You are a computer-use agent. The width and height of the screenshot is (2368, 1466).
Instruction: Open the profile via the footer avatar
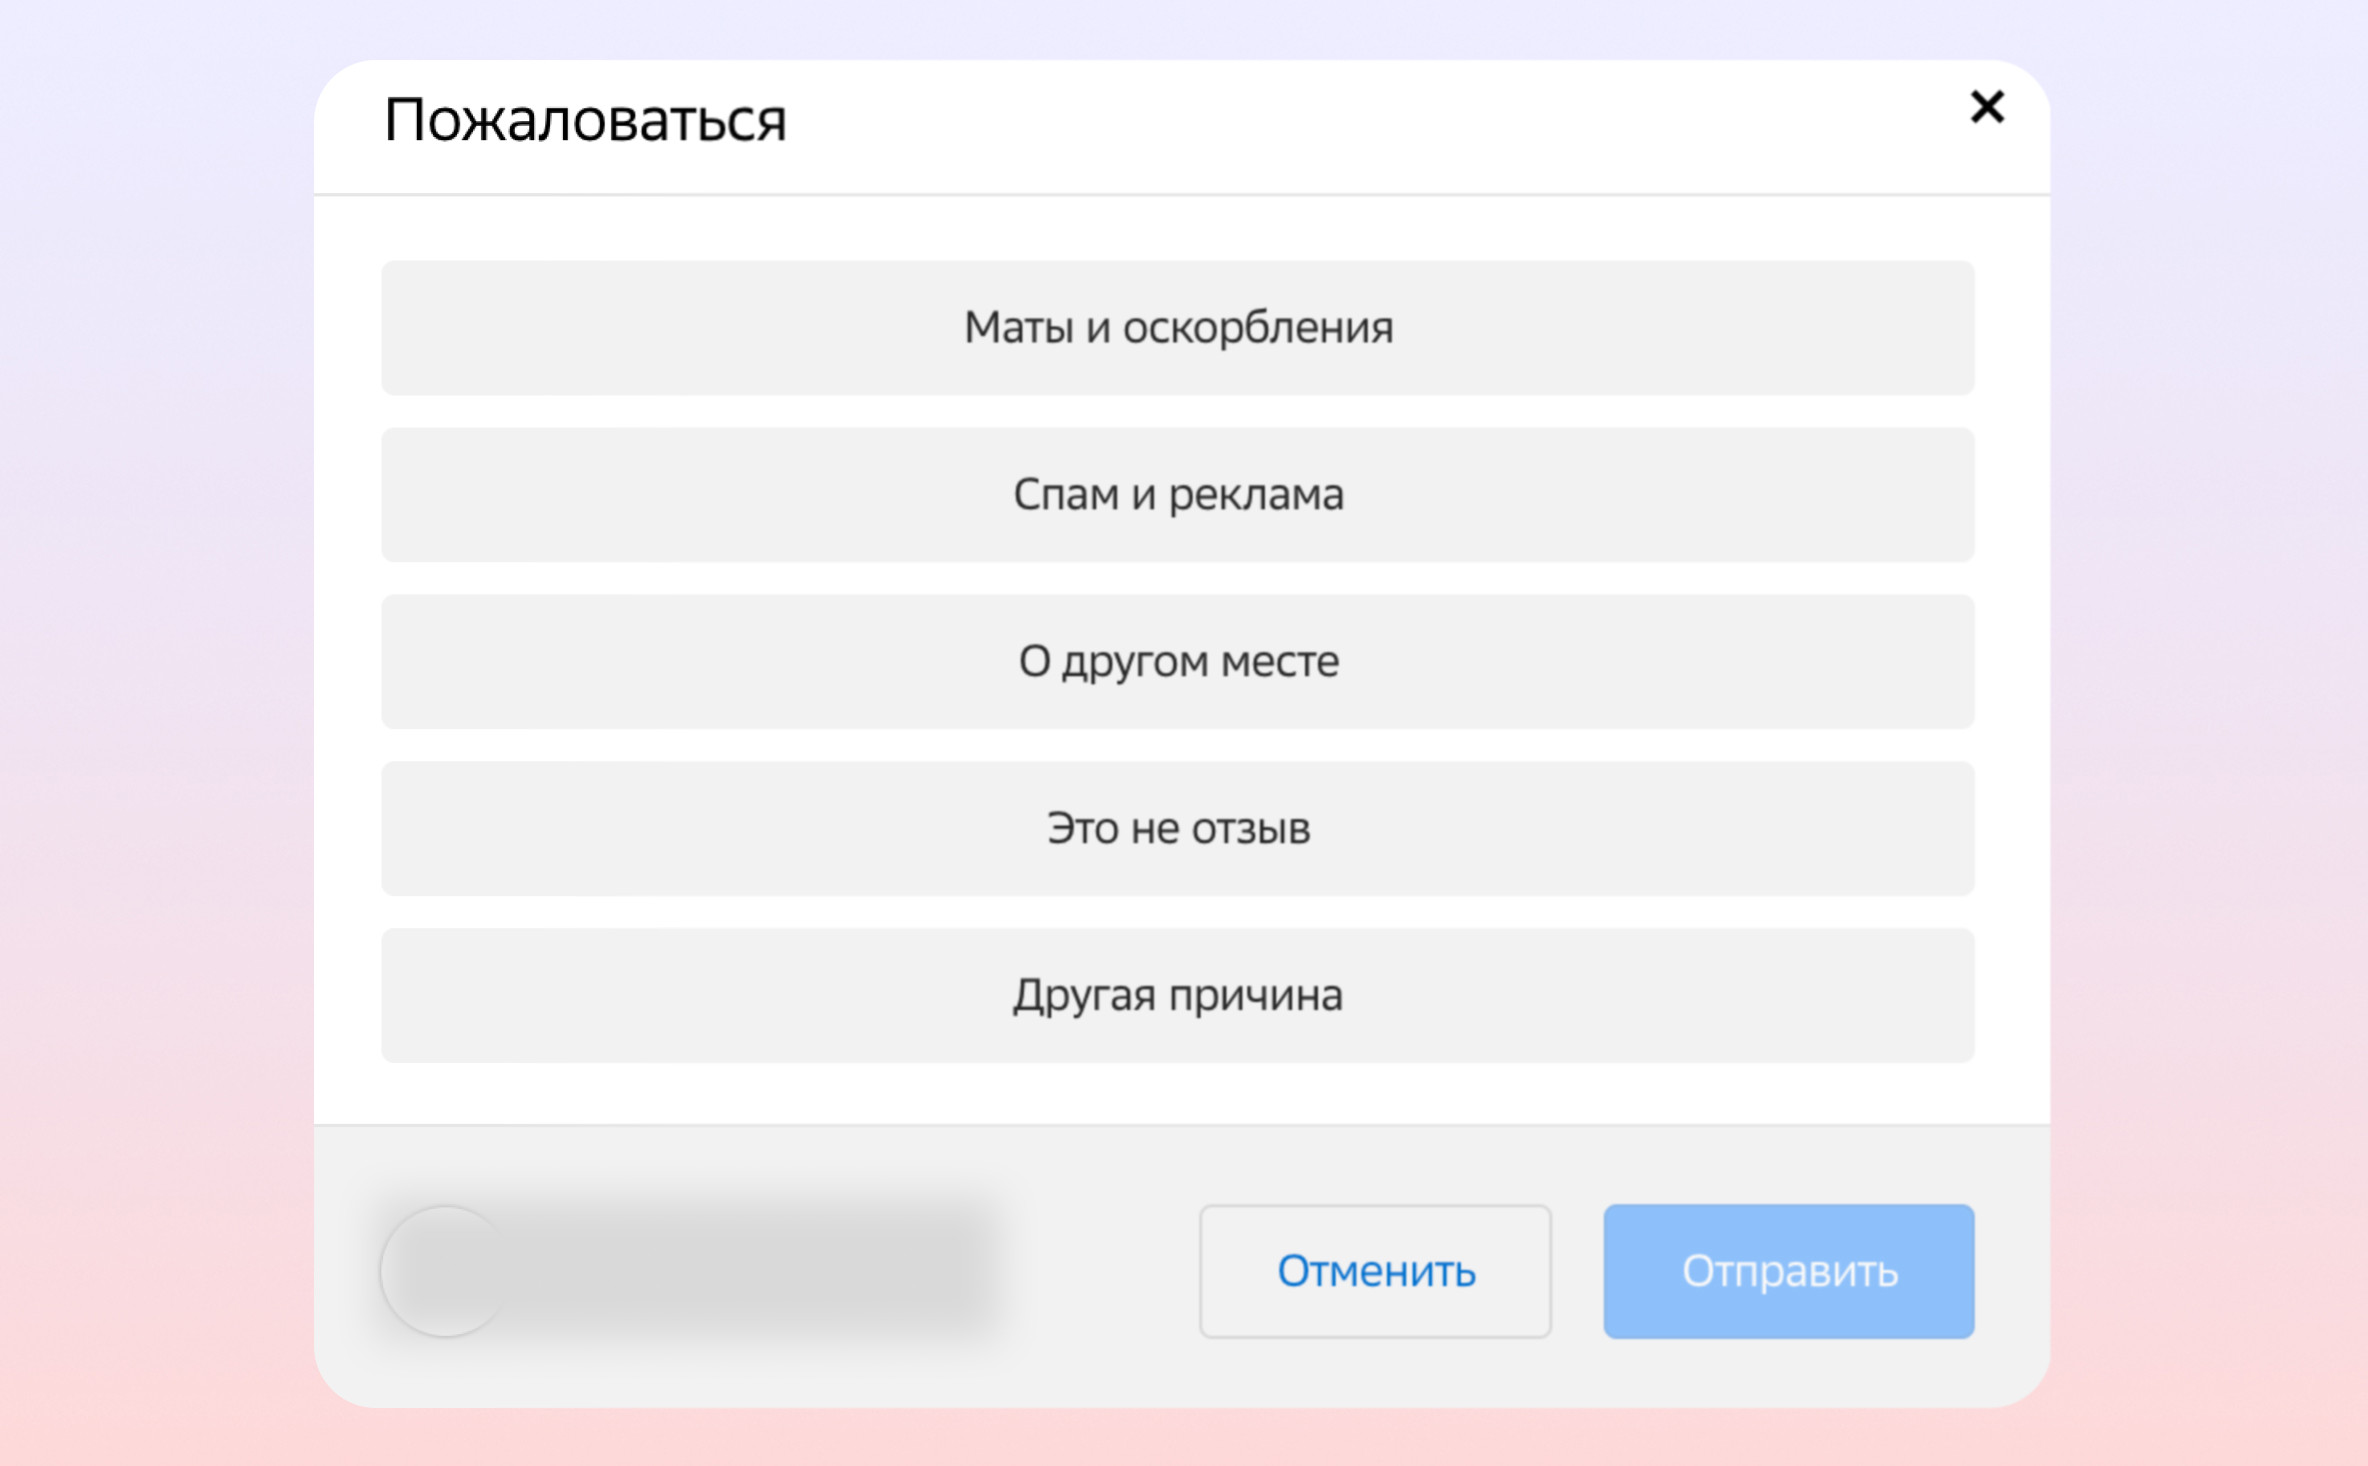click(x=445, y=1271)
